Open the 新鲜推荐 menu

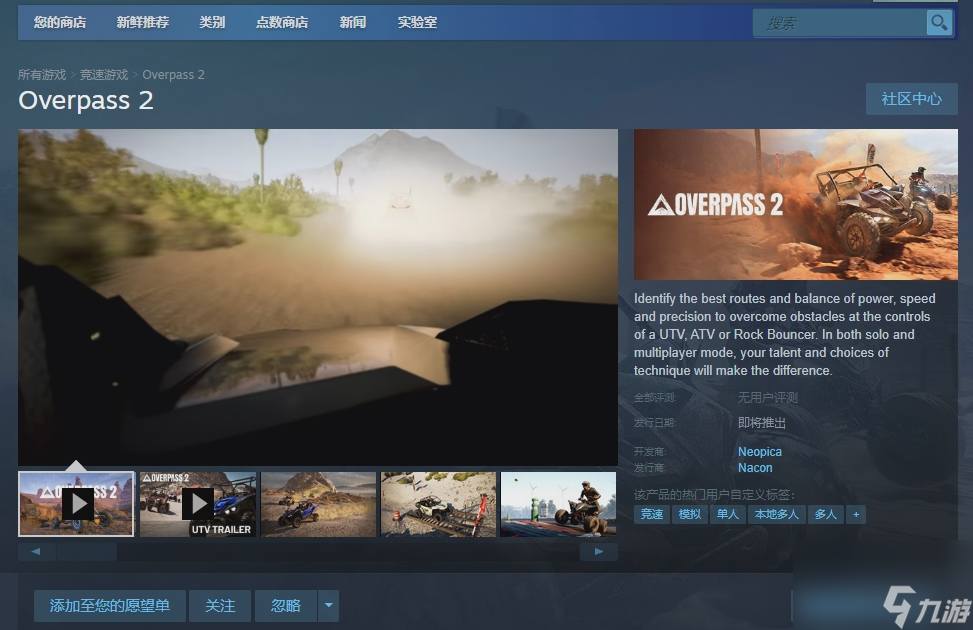coord(143,23)
